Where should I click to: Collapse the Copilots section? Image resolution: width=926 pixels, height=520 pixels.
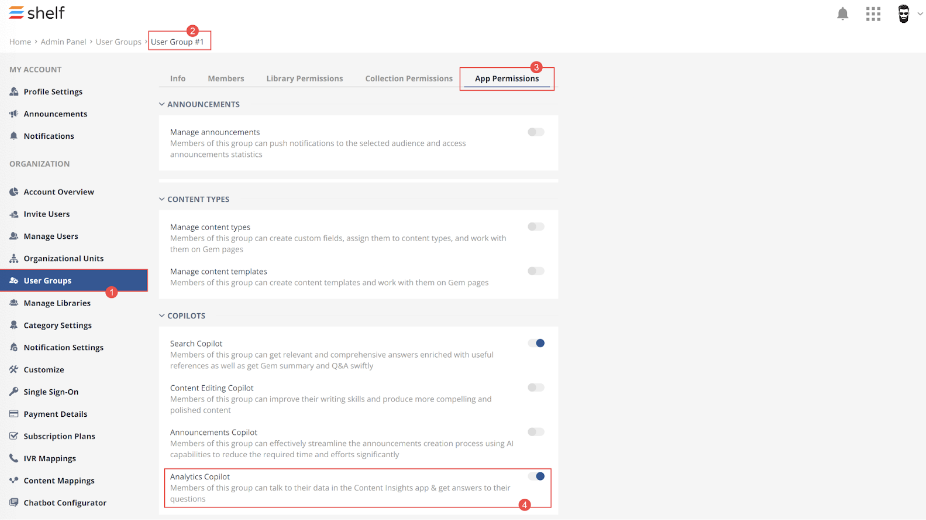tap(161, 316)
